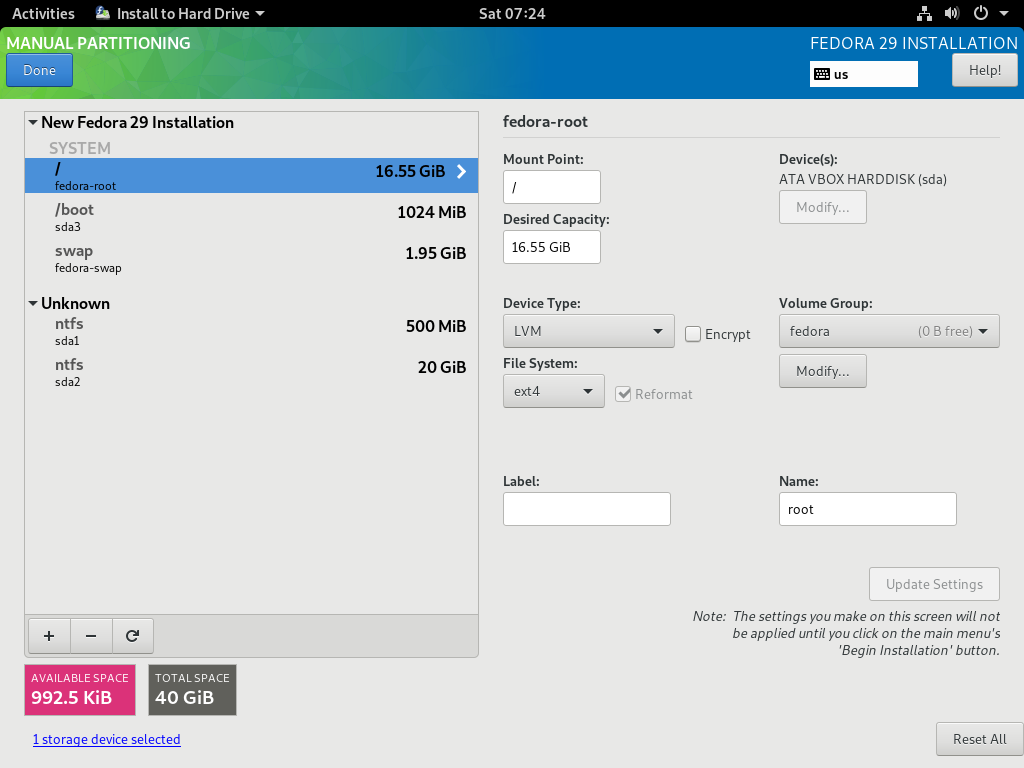This screenshot has height=768, width=1024.
Task: Open the power menu icon
Action: [981, 14]
